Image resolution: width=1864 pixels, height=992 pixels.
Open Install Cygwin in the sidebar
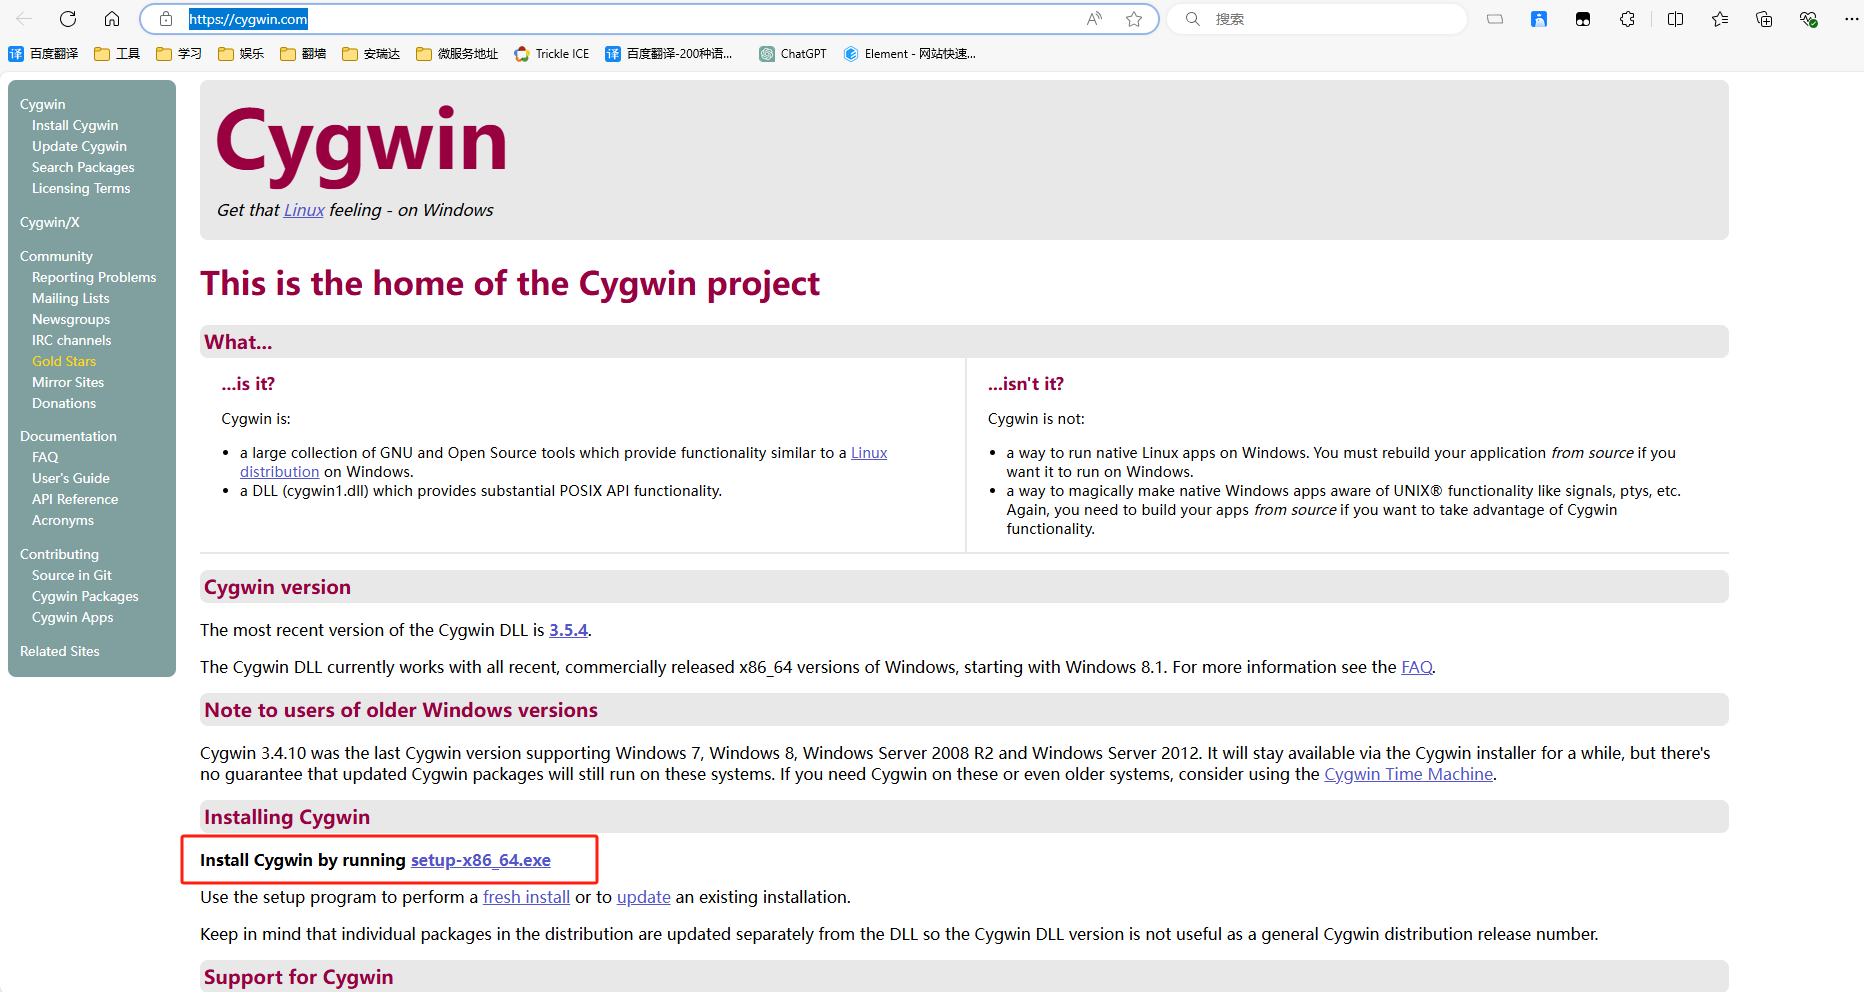(x=75, y=125)
